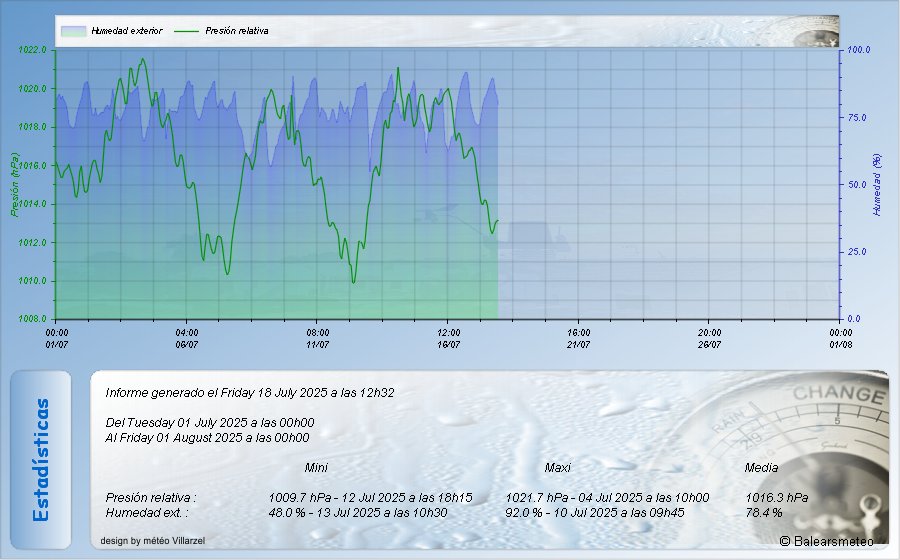Select the 'Informe generado el Friday 18 July' line

point(250,393)
